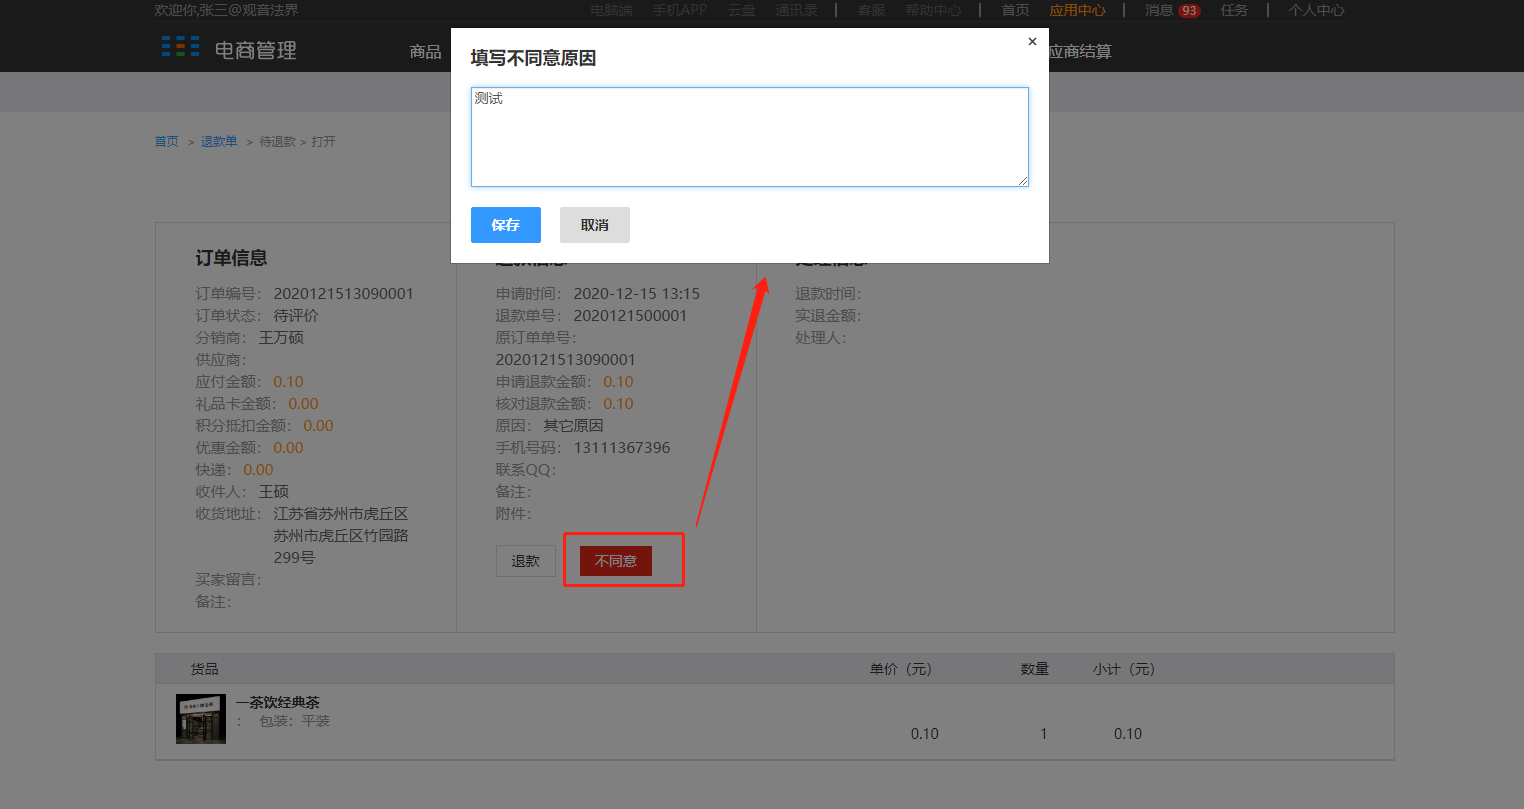Viewport: 1524px width, 809px height.
Task: Open 帮助中心 from the top bar
Action: point(933,10)
